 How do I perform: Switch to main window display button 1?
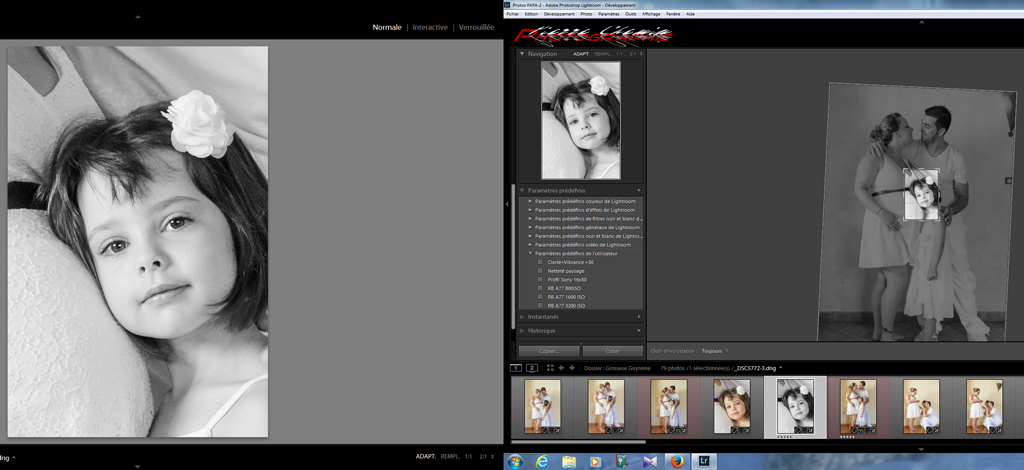point(515,368)
